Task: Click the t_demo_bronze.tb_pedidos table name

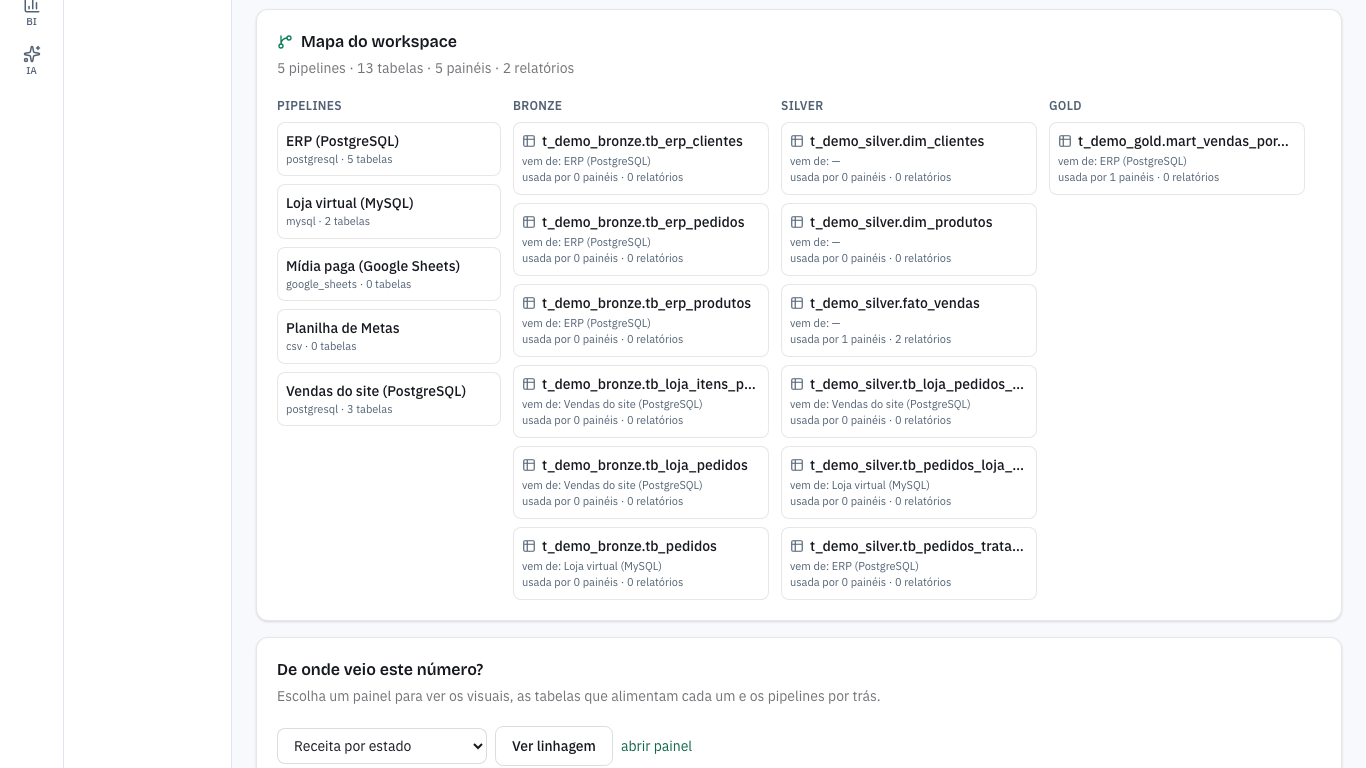Action: 629,547
